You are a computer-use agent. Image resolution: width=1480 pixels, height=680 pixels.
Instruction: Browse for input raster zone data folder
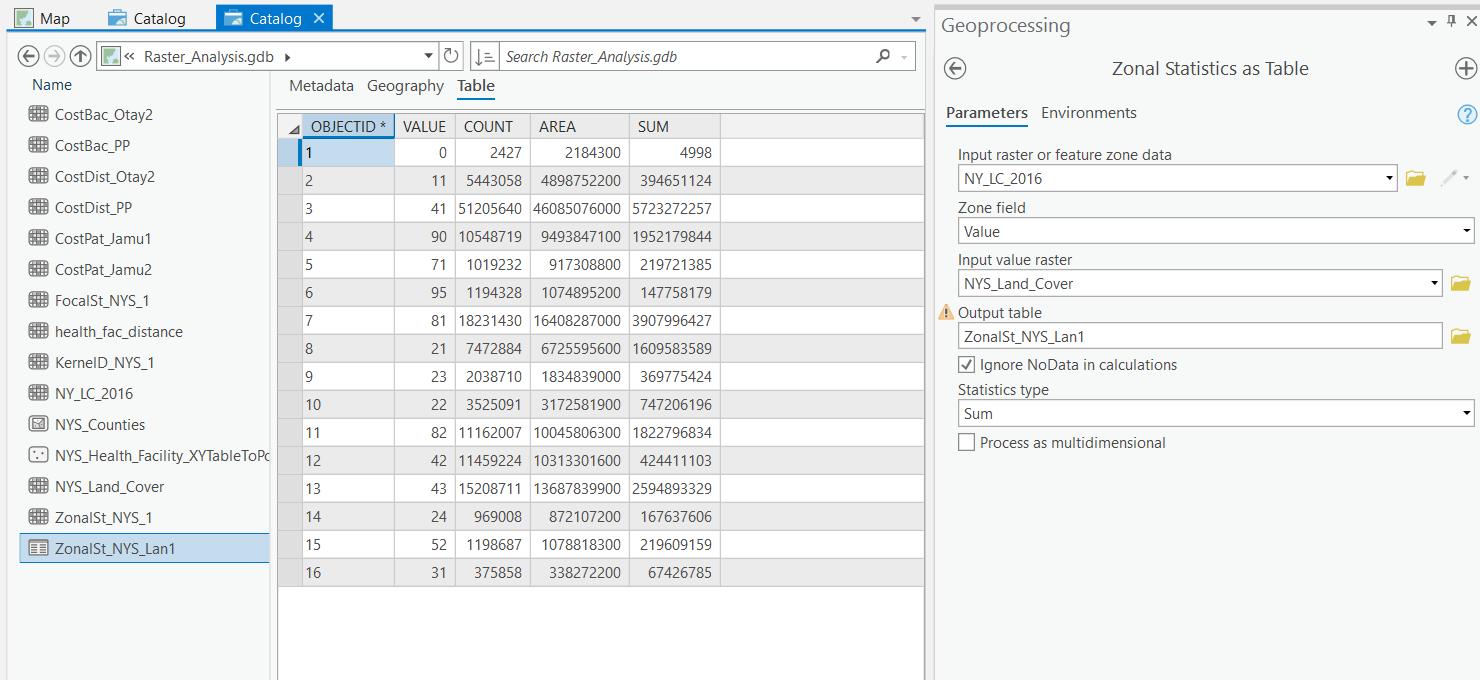1415,179
